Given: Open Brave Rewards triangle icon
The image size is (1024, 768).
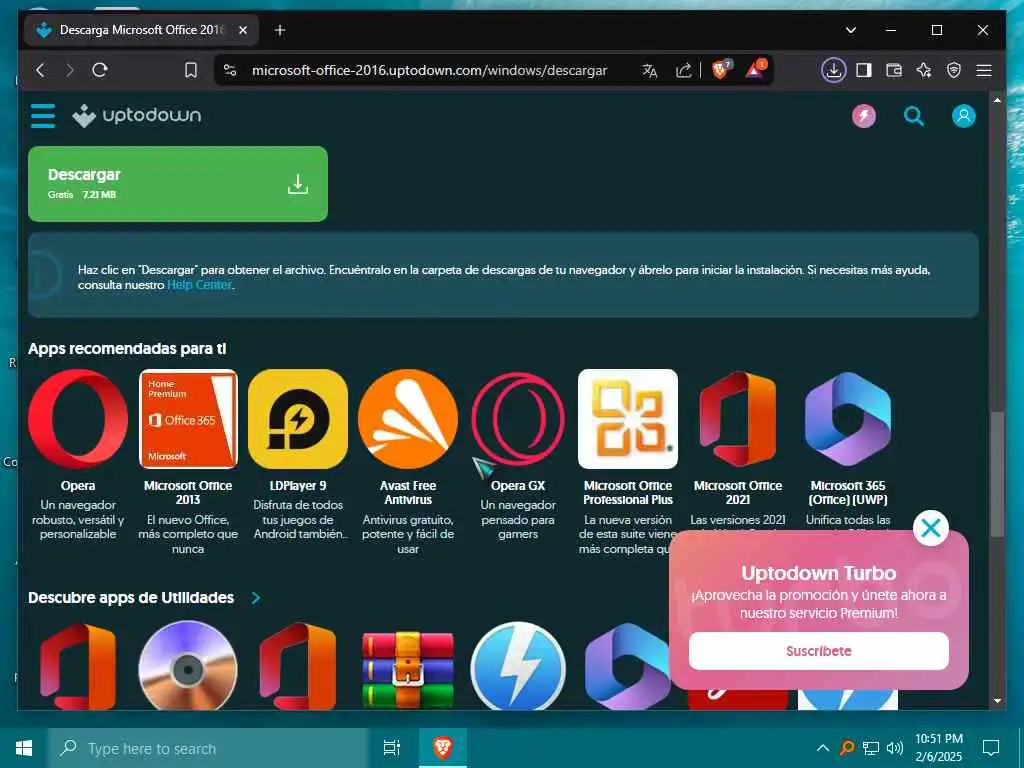Looking at the screenshot, I should (x=756, y=69).
